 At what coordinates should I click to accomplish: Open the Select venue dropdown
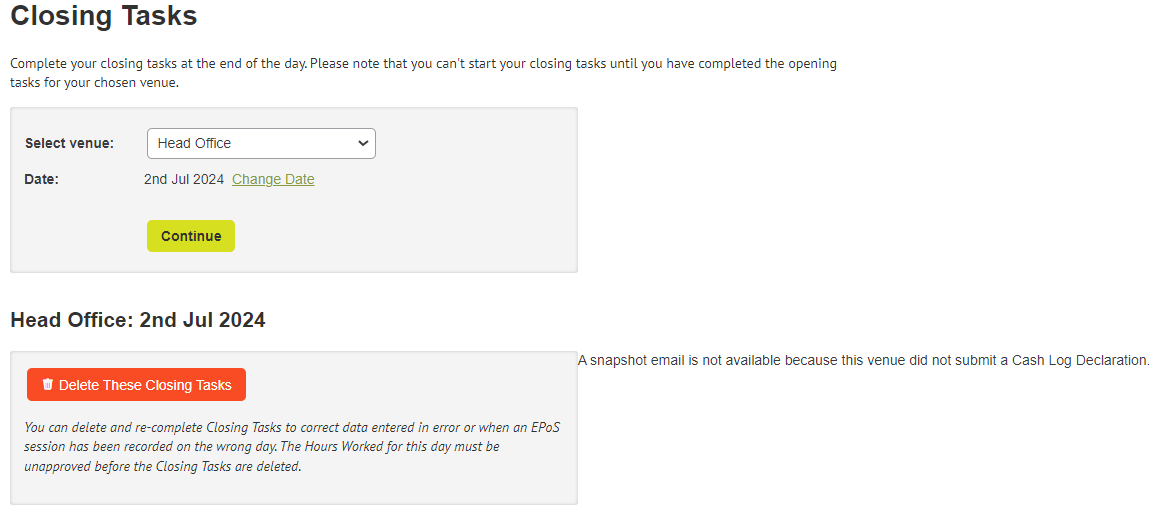click(261, 143)
